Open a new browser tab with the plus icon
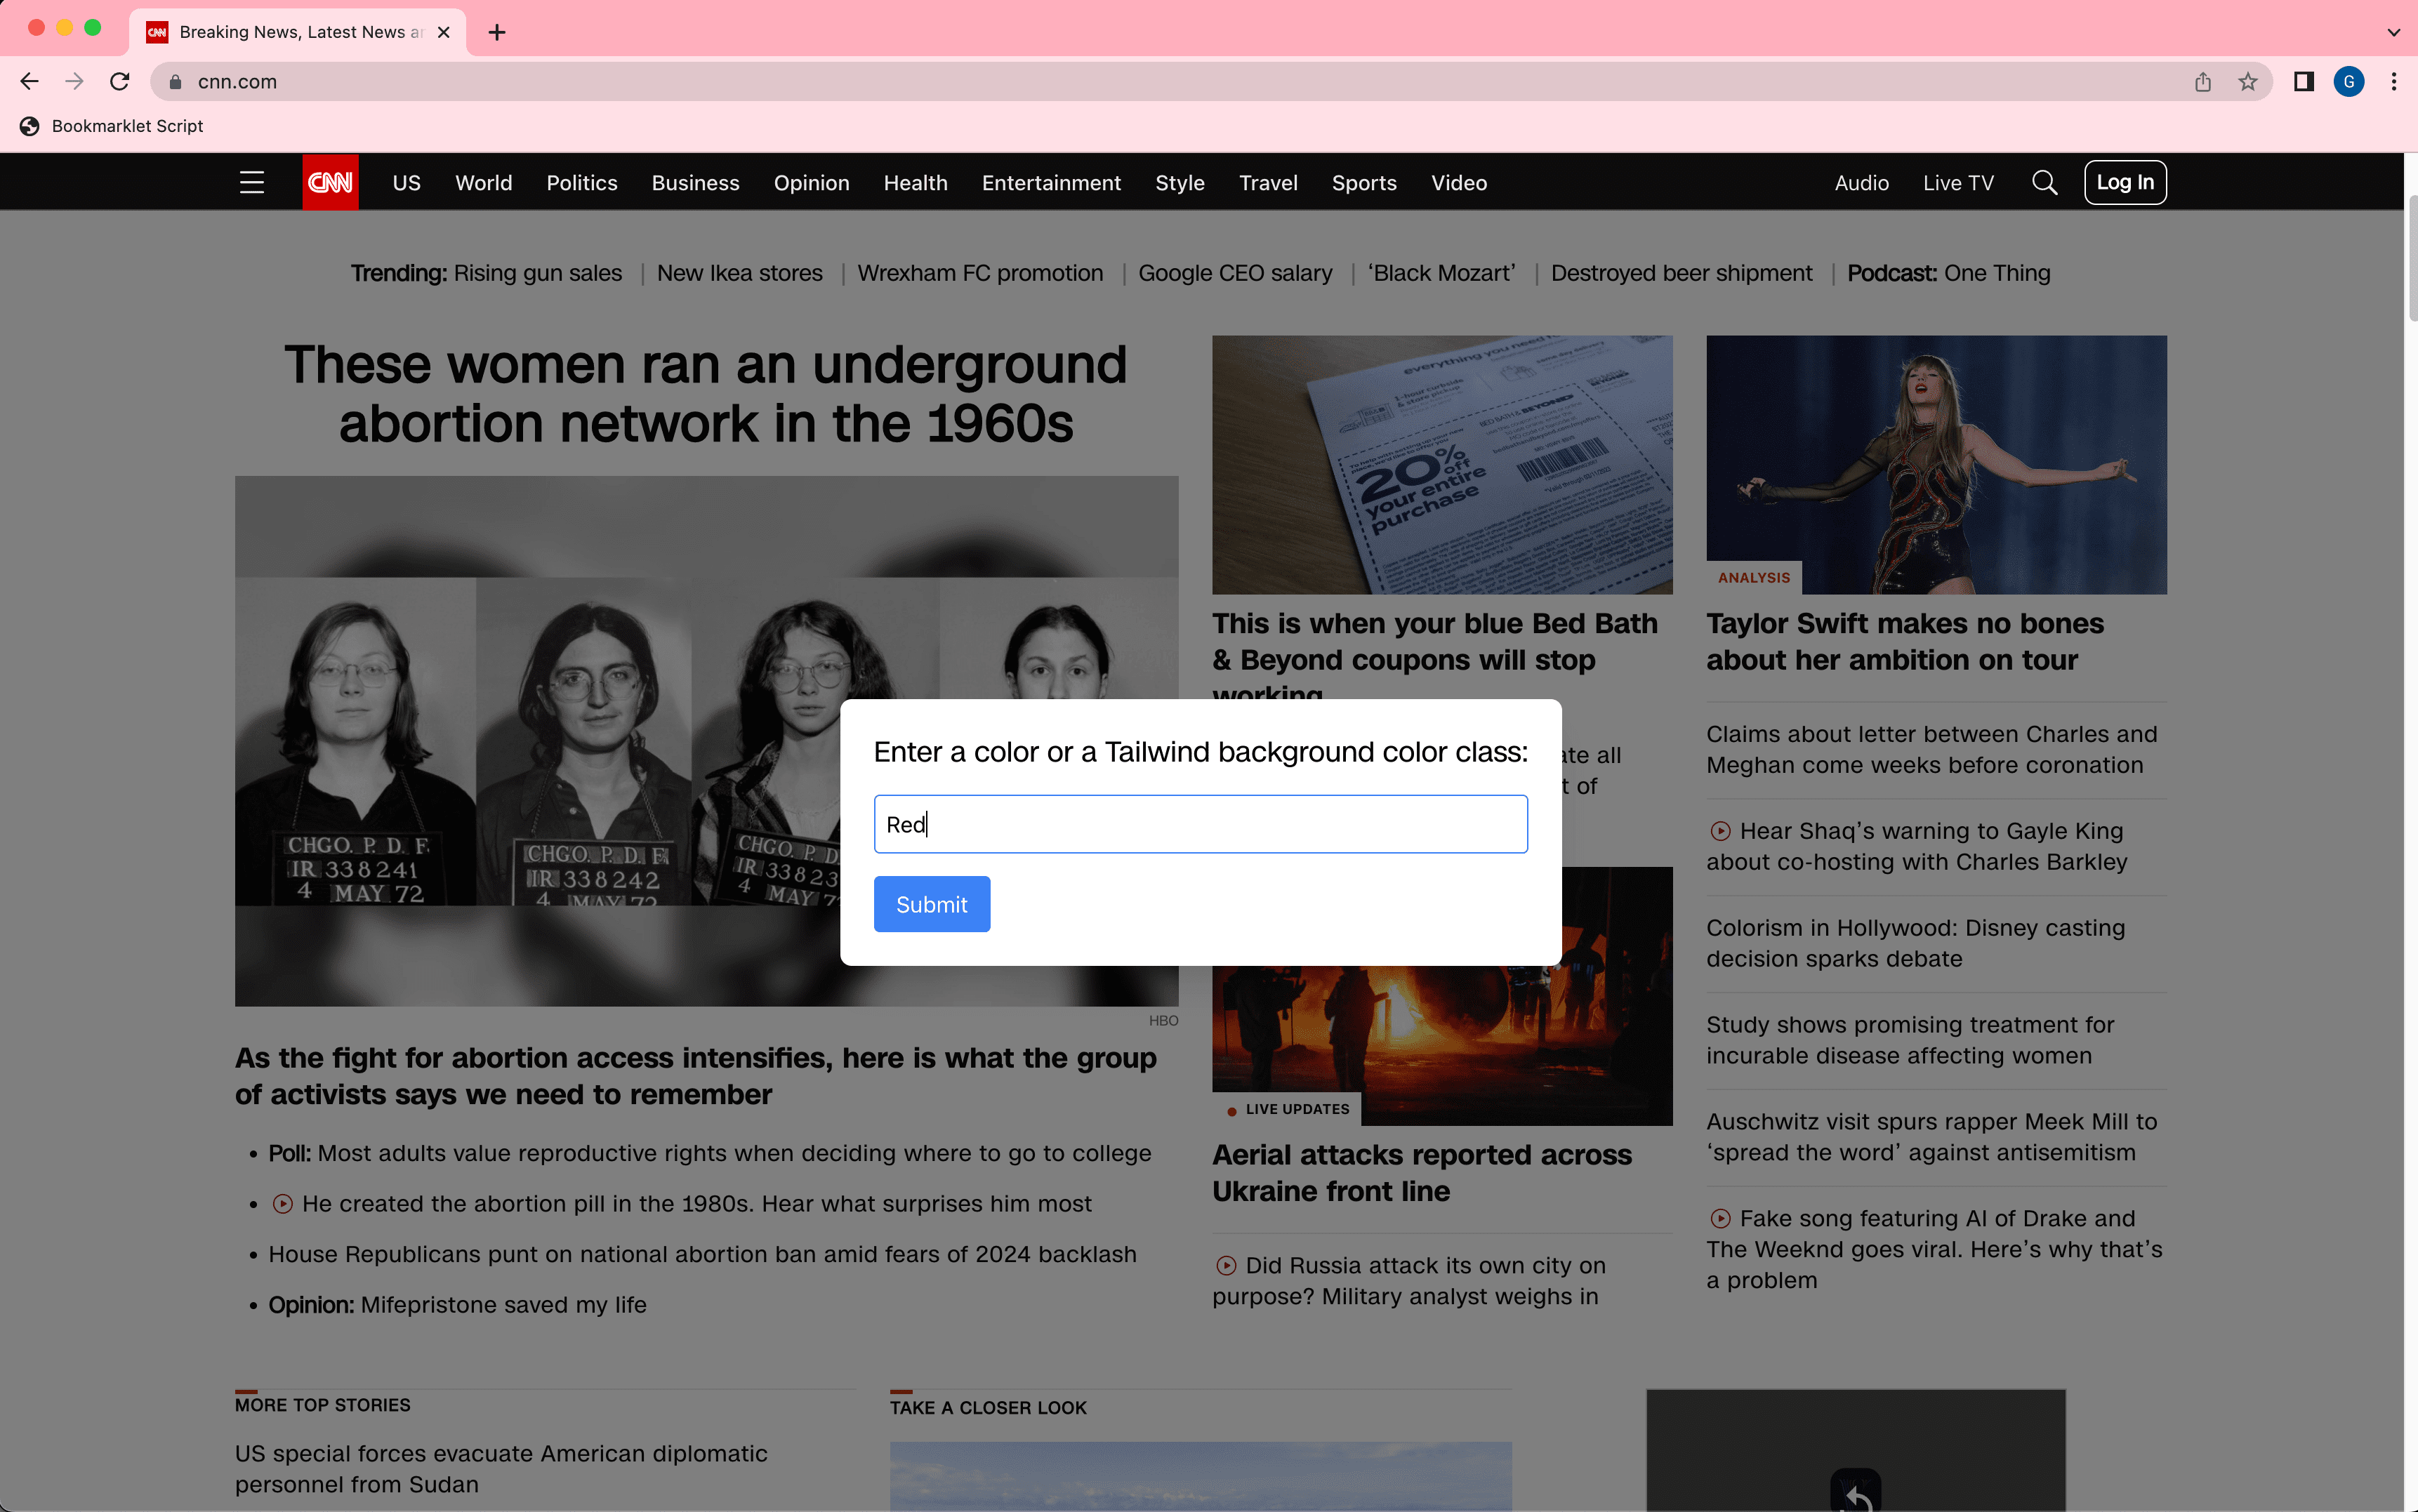 pos(497,32)
